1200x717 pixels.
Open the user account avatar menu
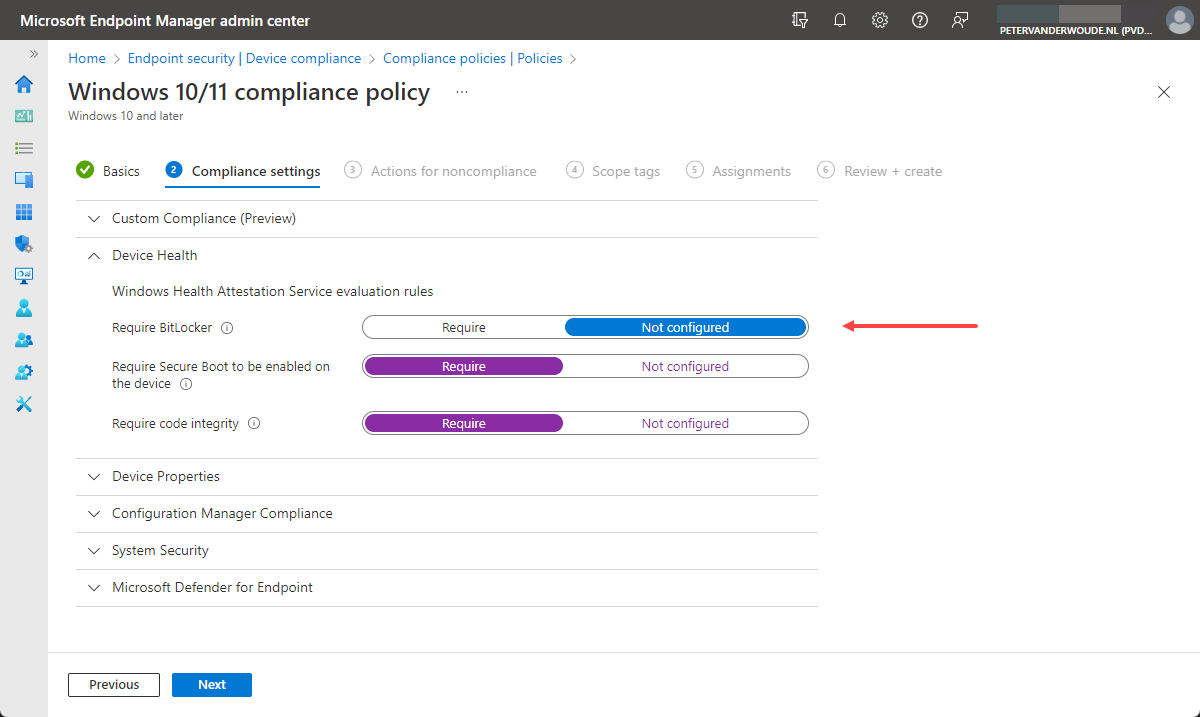[x=1179, y=20]
